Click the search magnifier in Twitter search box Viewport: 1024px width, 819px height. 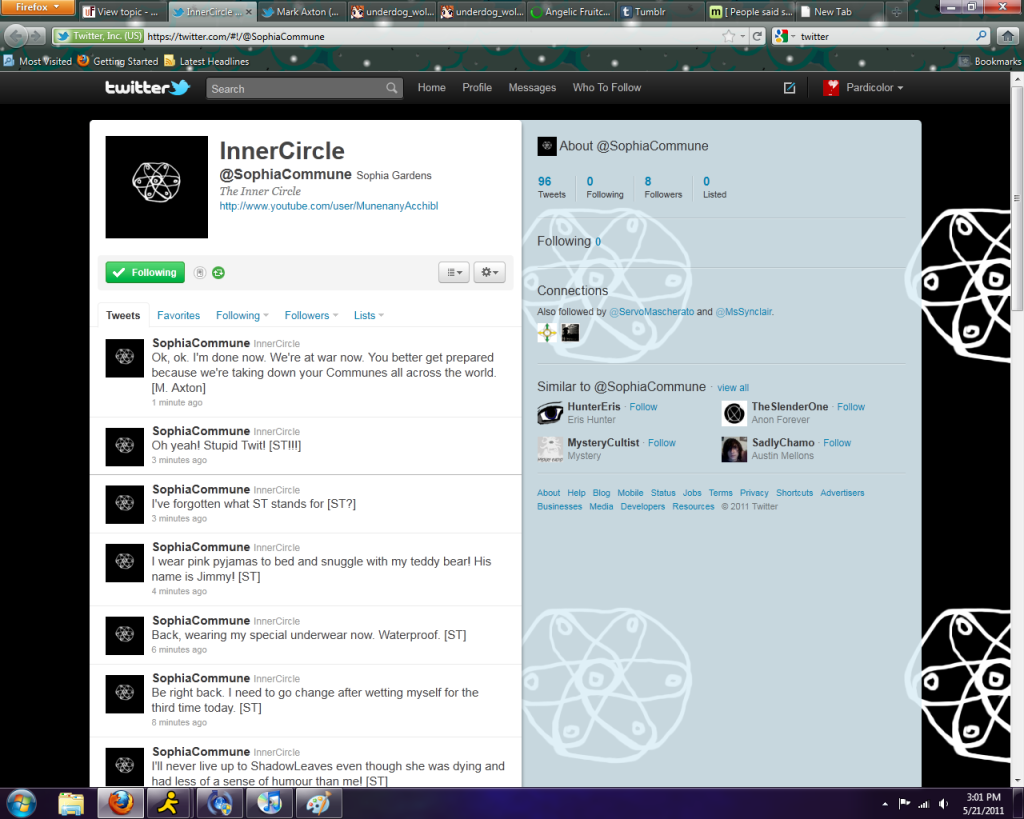tap(392, 88)
